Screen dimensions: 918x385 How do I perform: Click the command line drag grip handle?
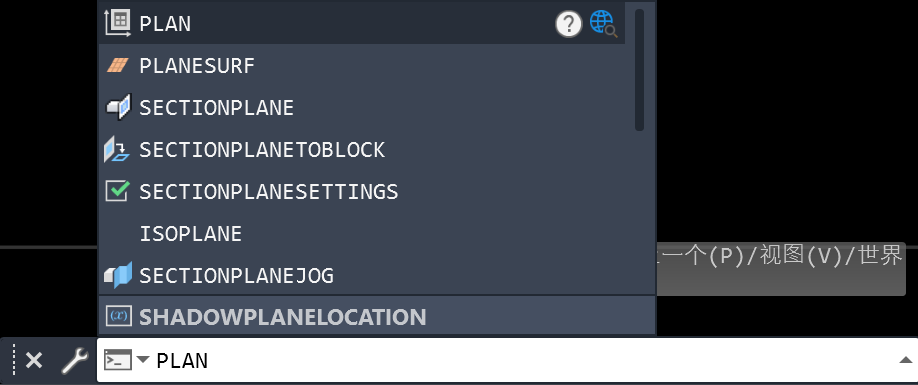click(14, 360)
